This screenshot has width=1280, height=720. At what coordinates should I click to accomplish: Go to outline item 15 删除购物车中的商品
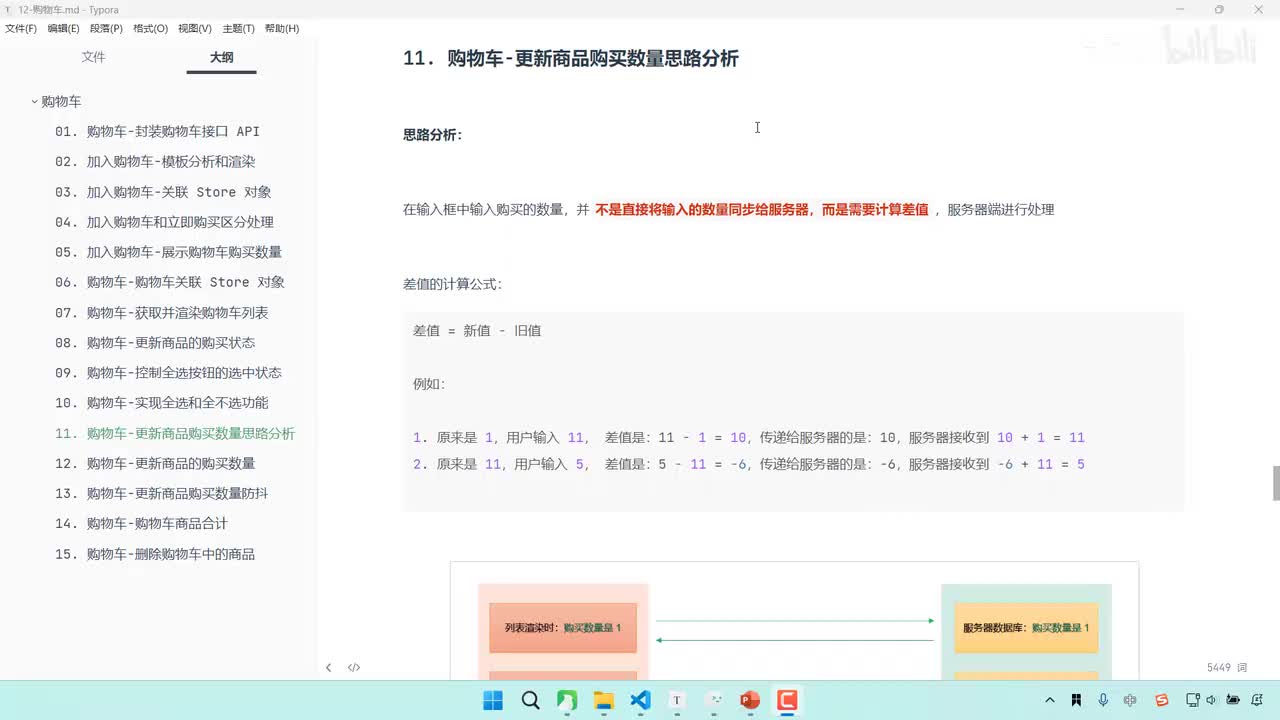(155, 554)
